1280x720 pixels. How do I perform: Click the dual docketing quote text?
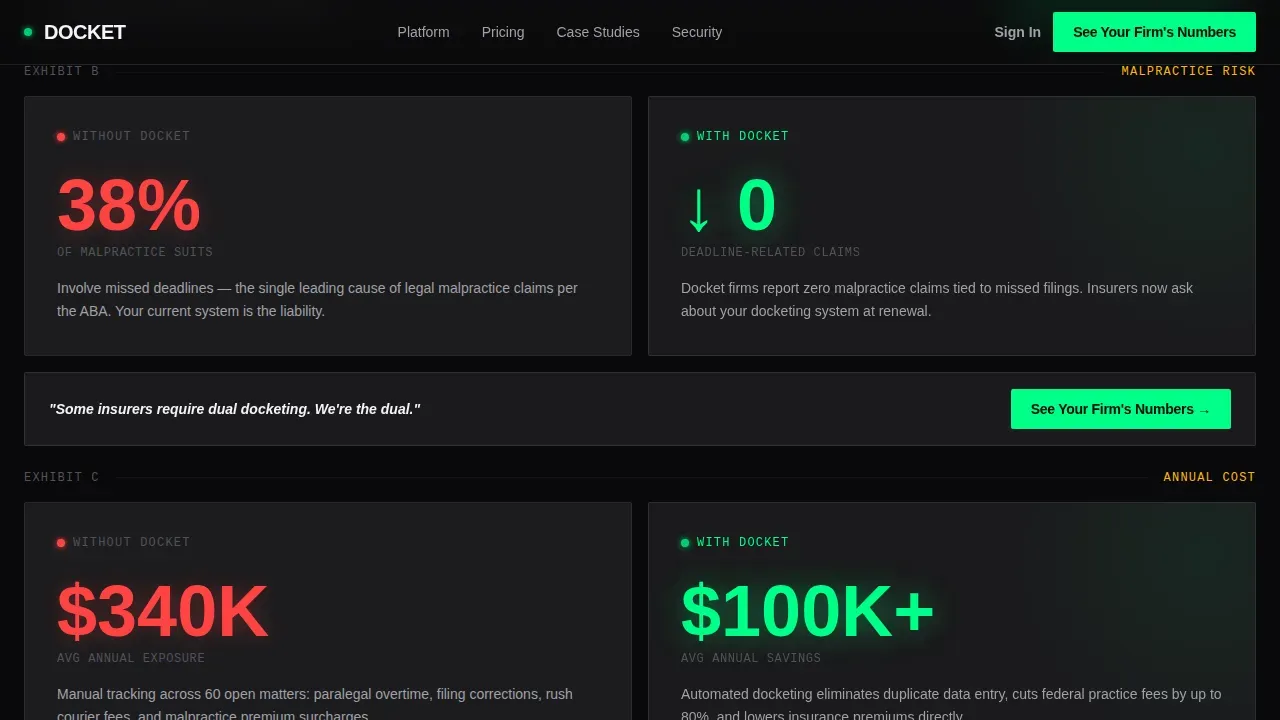click(235, 409)
